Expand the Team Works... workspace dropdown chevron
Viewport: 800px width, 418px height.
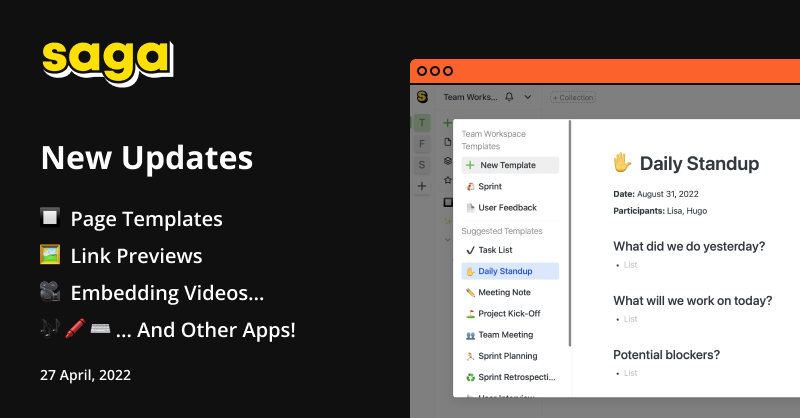(x=528, y=96)
